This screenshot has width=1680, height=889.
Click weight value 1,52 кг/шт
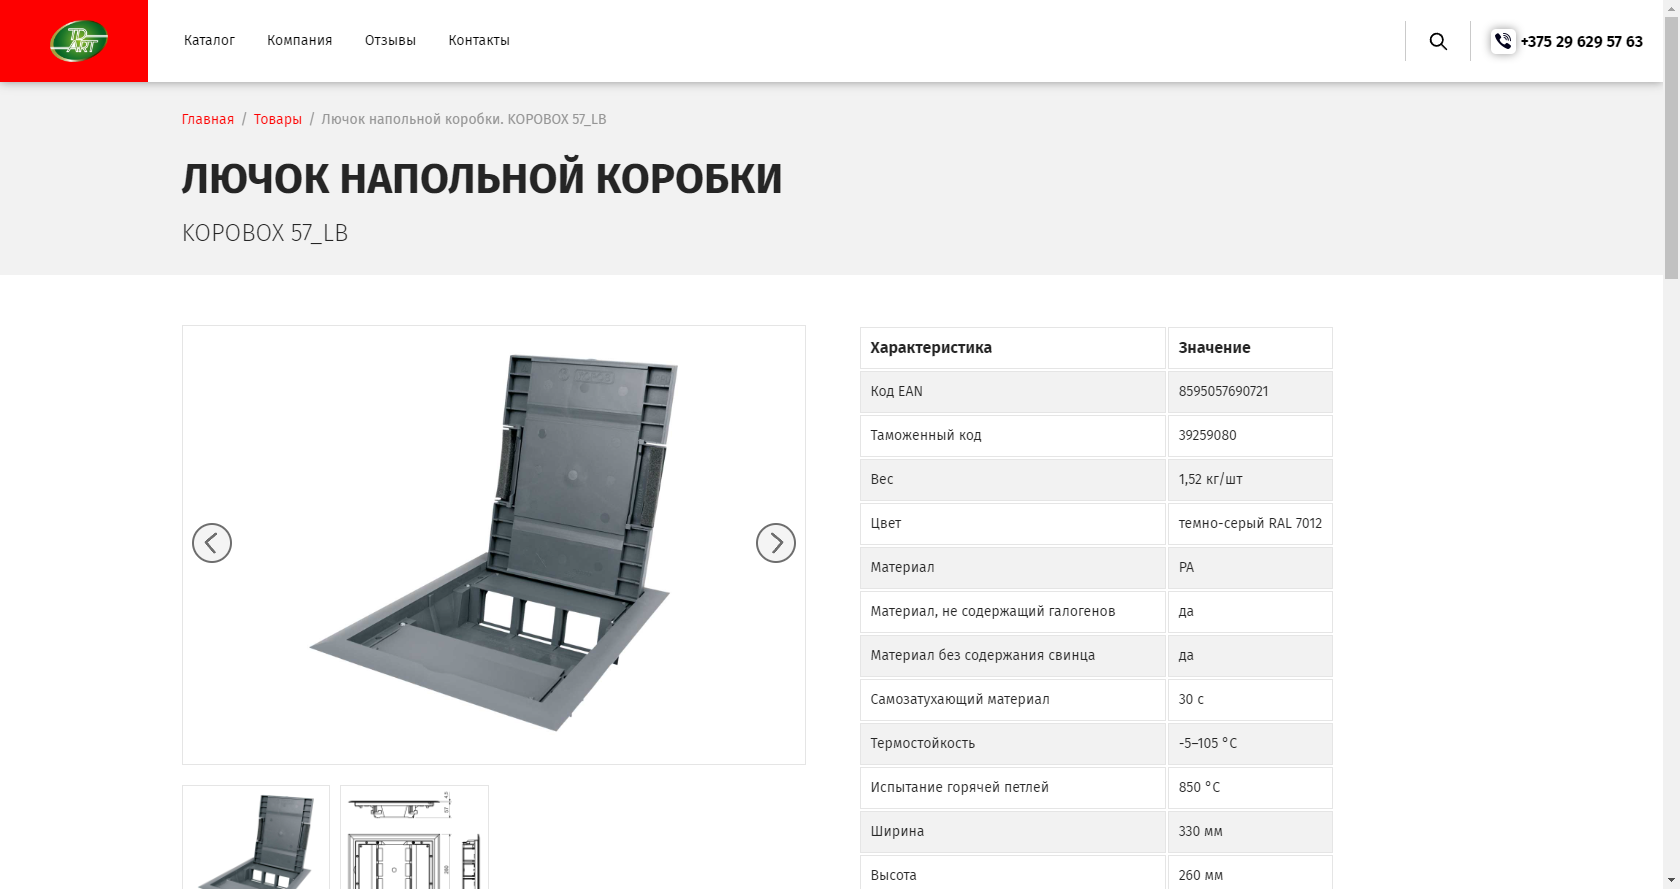click(1210, 479)
